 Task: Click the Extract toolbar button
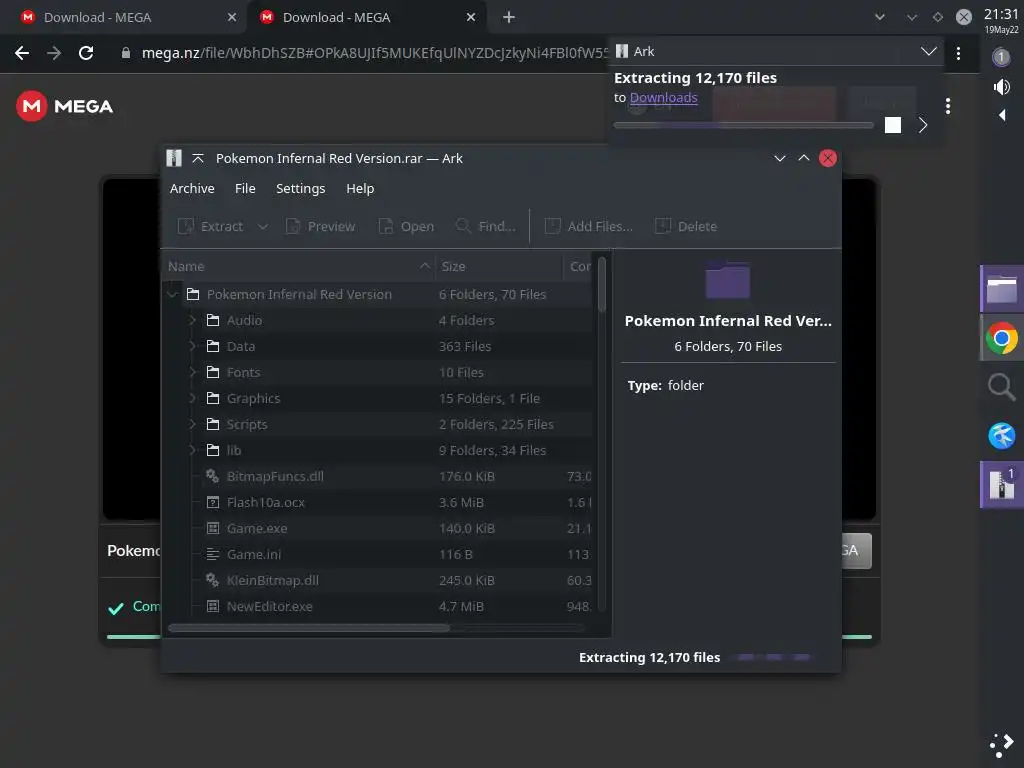(210, 226)
